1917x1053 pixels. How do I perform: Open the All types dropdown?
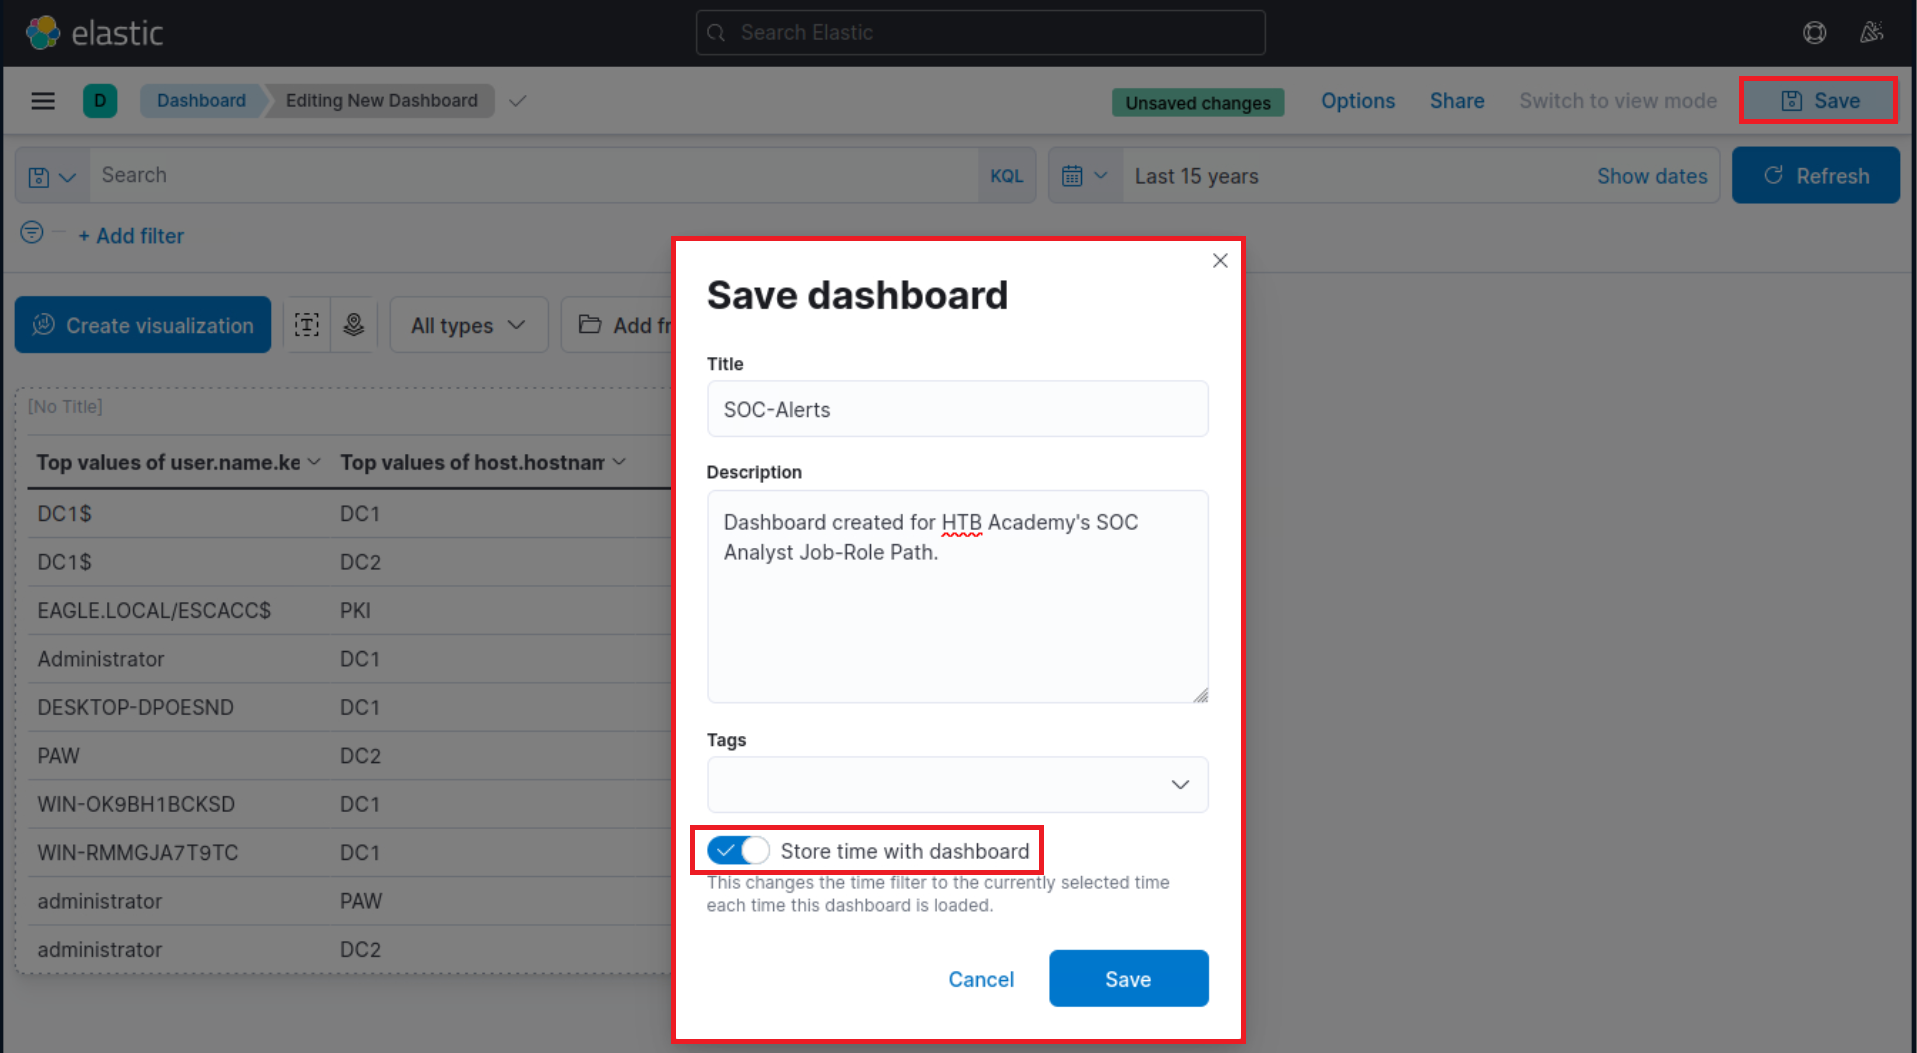[x=468, y=324]
